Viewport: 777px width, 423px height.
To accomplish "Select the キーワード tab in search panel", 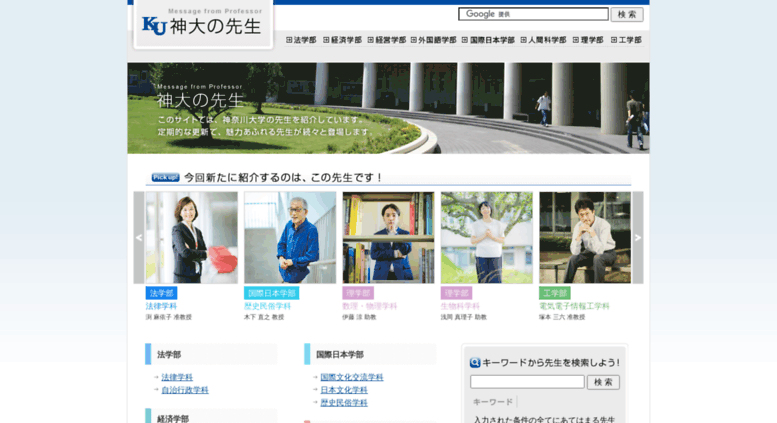I will 493,402.
